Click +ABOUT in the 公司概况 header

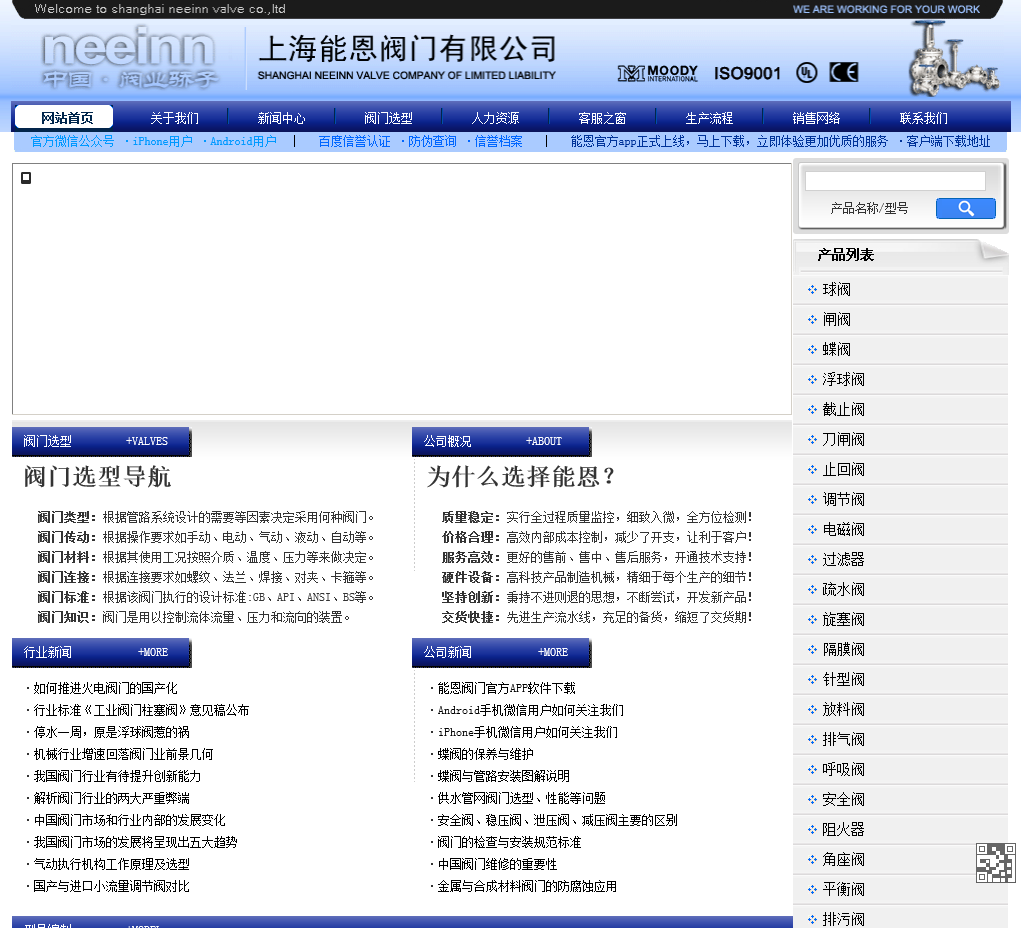pyautogui.click(x=544, y=441)
